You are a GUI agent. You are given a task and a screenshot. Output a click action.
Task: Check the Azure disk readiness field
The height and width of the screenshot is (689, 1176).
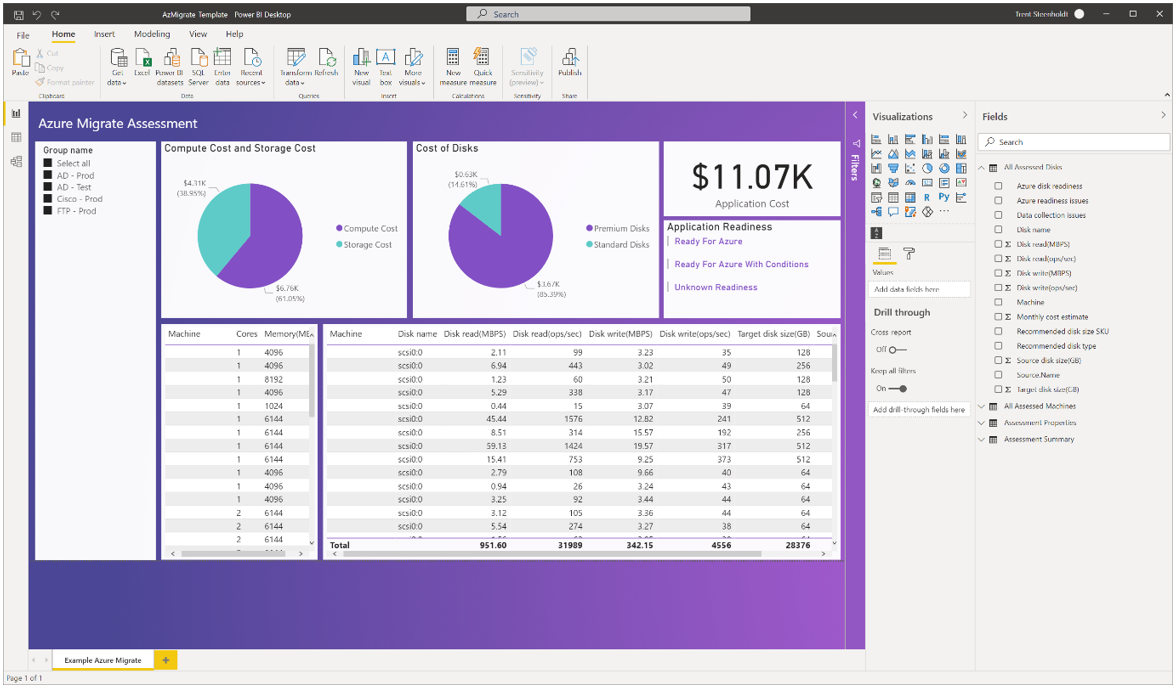point(998,186)
